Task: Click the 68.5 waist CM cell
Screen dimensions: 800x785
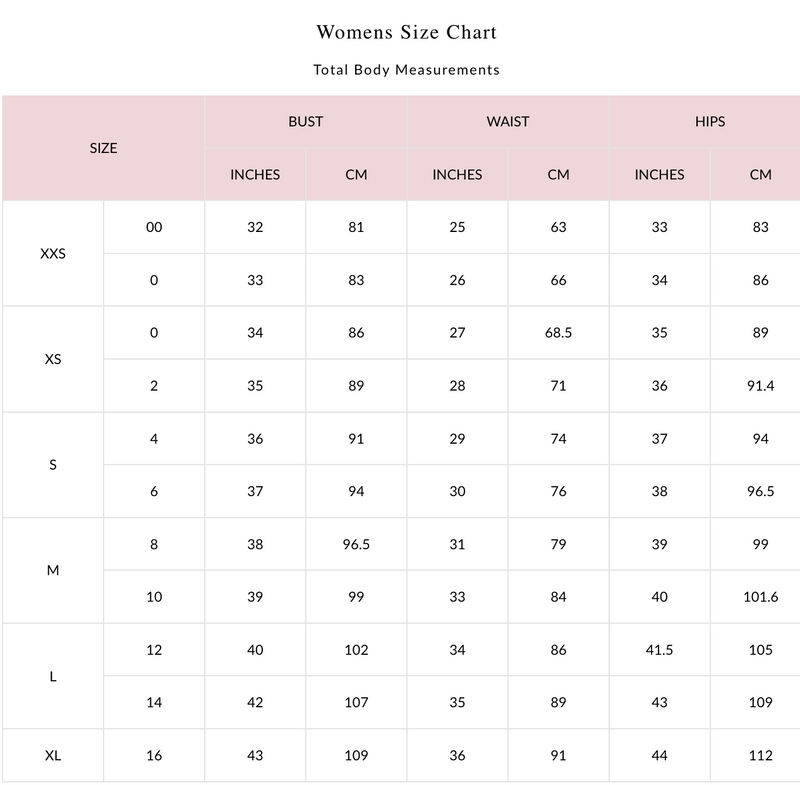Action: pyautogui.click(x=558, y=333)
